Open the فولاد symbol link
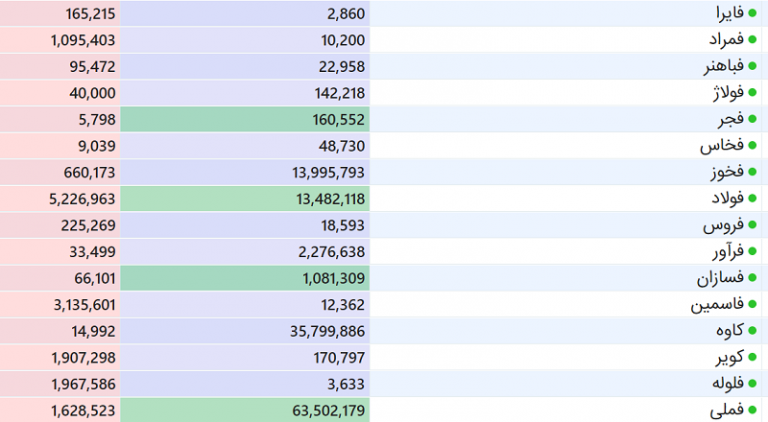Screen dimensions: 768x422 (x=727, y=198)
